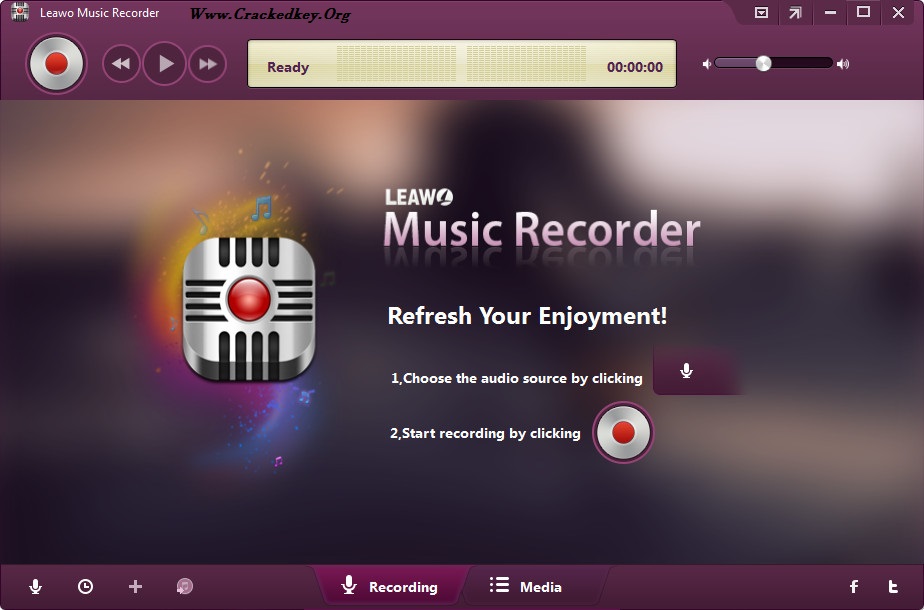Click the rewind playback button
Image resolution: width=924 pixels, height=610 pixels.
121,64
